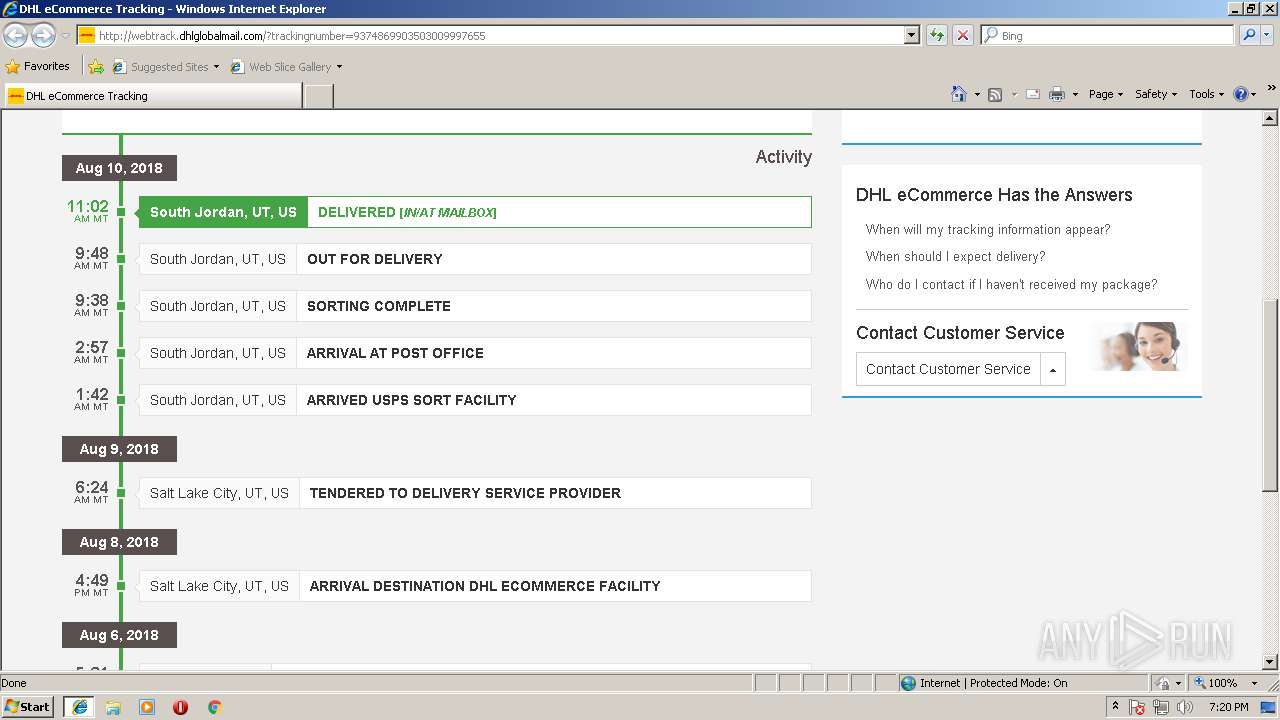Refresh the page using the refresh icon

[937, 35]
